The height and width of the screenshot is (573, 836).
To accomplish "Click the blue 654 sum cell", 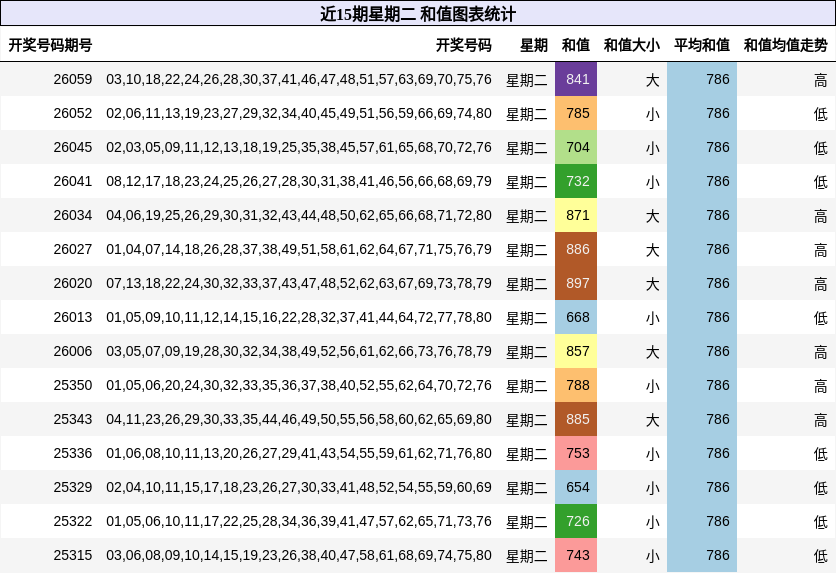I will coord(576,488).
